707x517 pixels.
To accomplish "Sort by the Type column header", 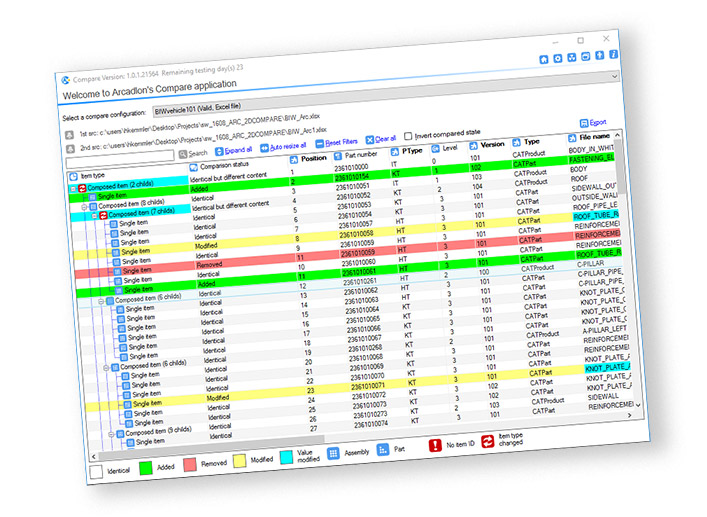I will pyautogui.click(x=532, y=142).
